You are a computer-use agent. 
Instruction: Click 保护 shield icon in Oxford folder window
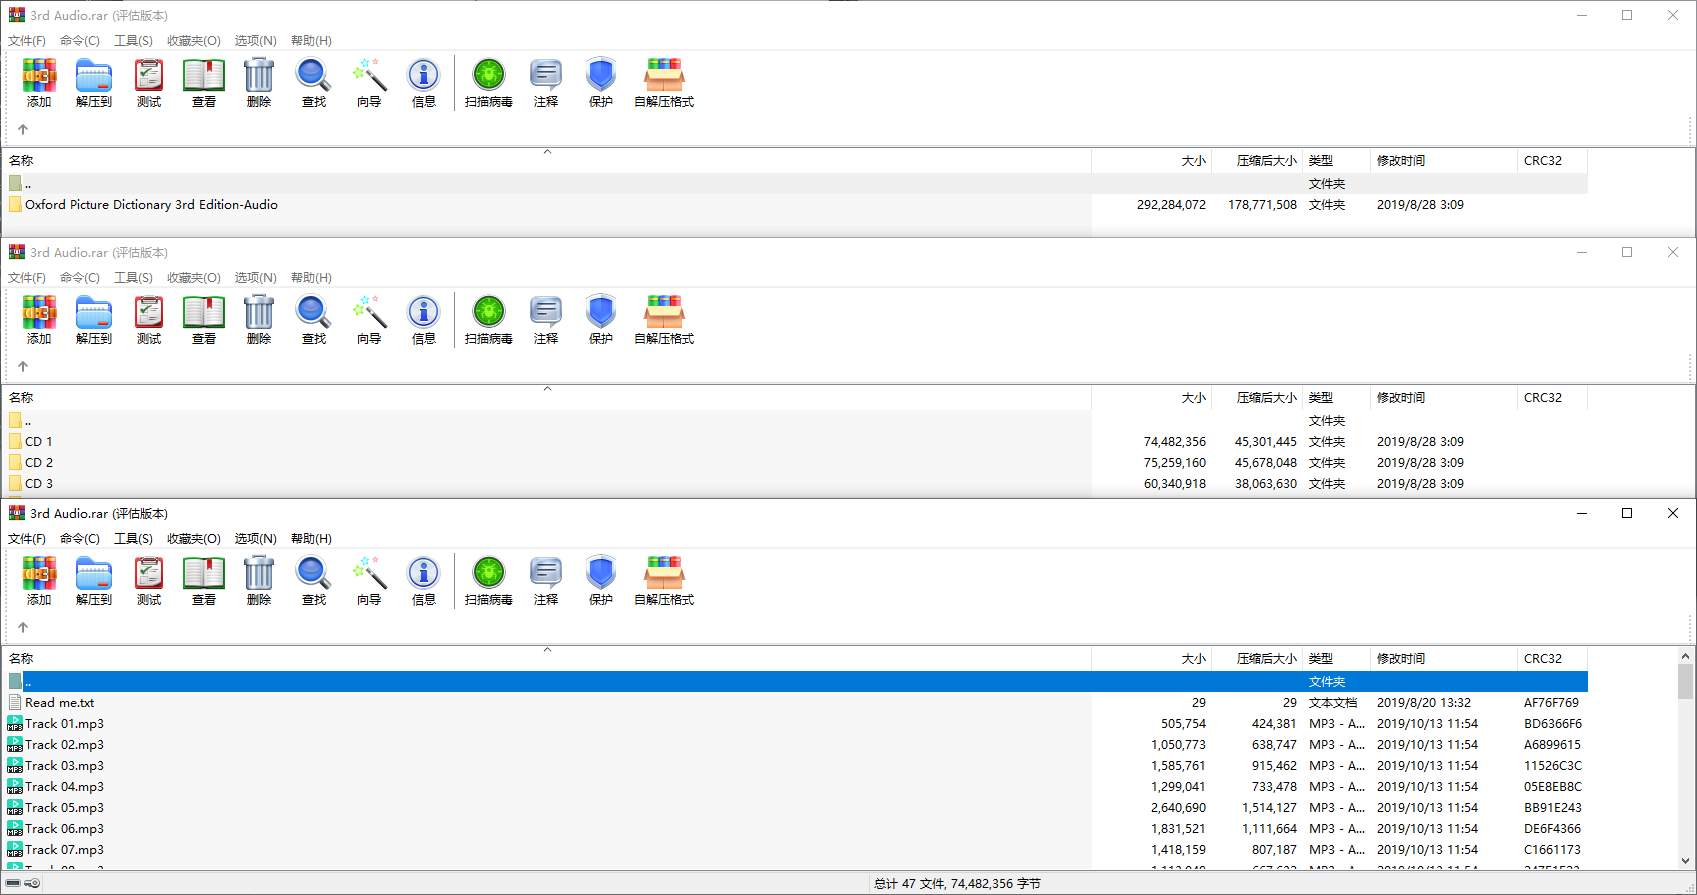600,83
